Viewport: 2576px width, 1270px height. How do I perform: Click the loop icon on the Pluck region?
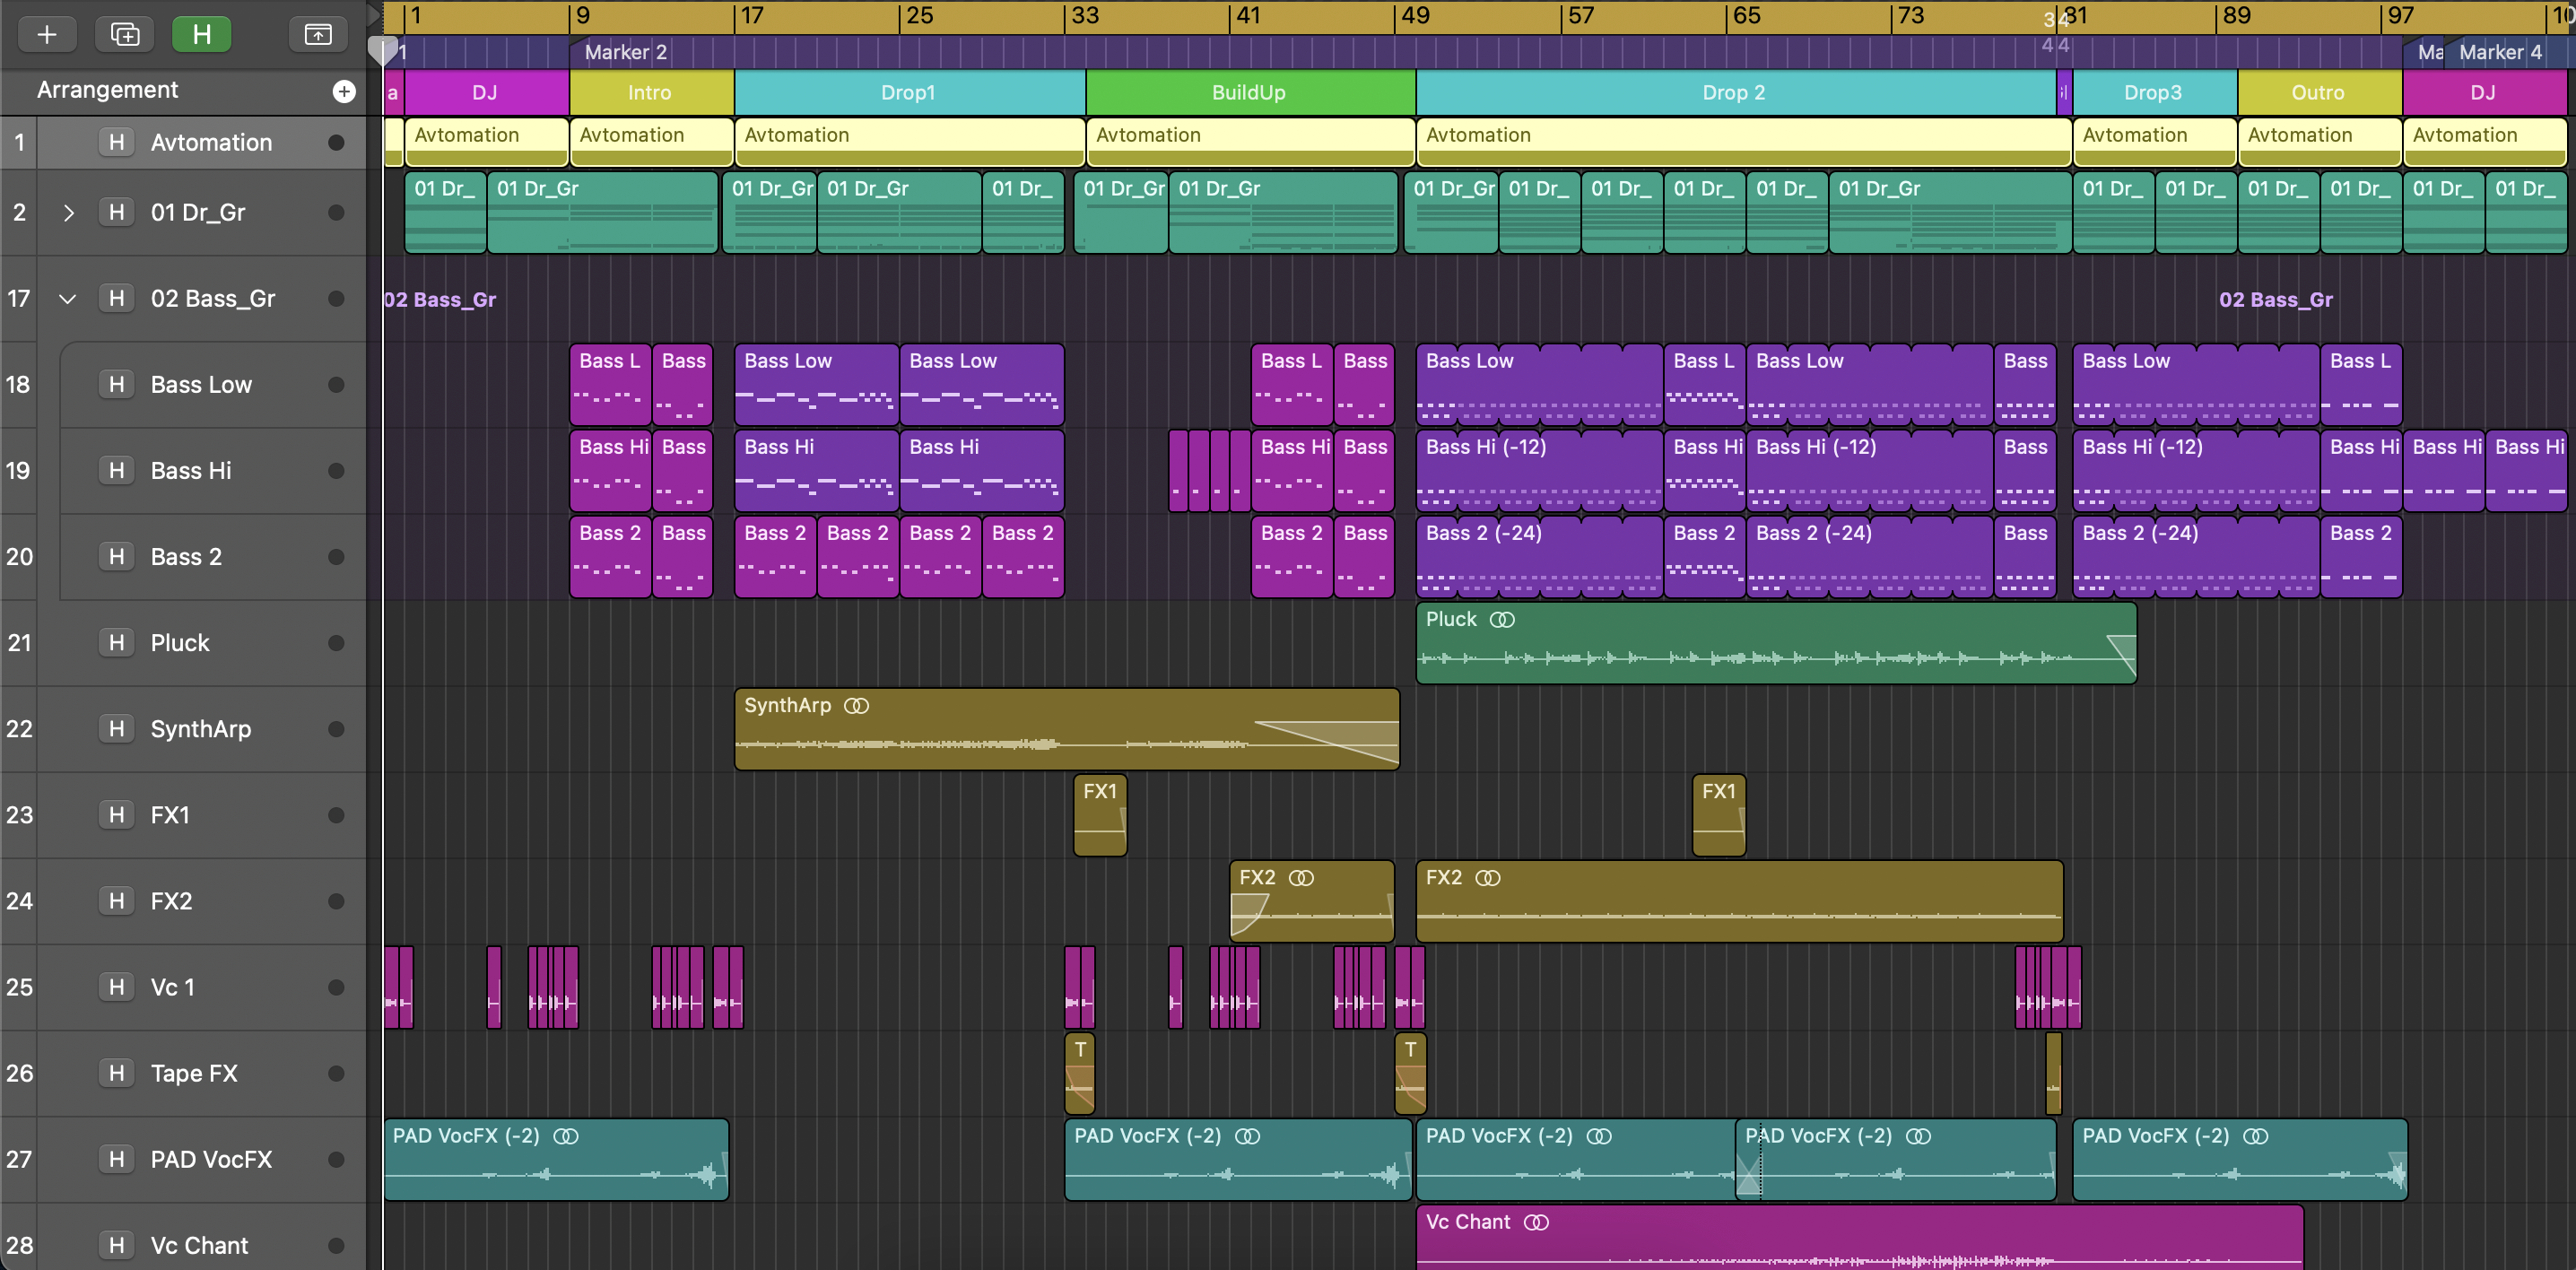[1502, 620]
